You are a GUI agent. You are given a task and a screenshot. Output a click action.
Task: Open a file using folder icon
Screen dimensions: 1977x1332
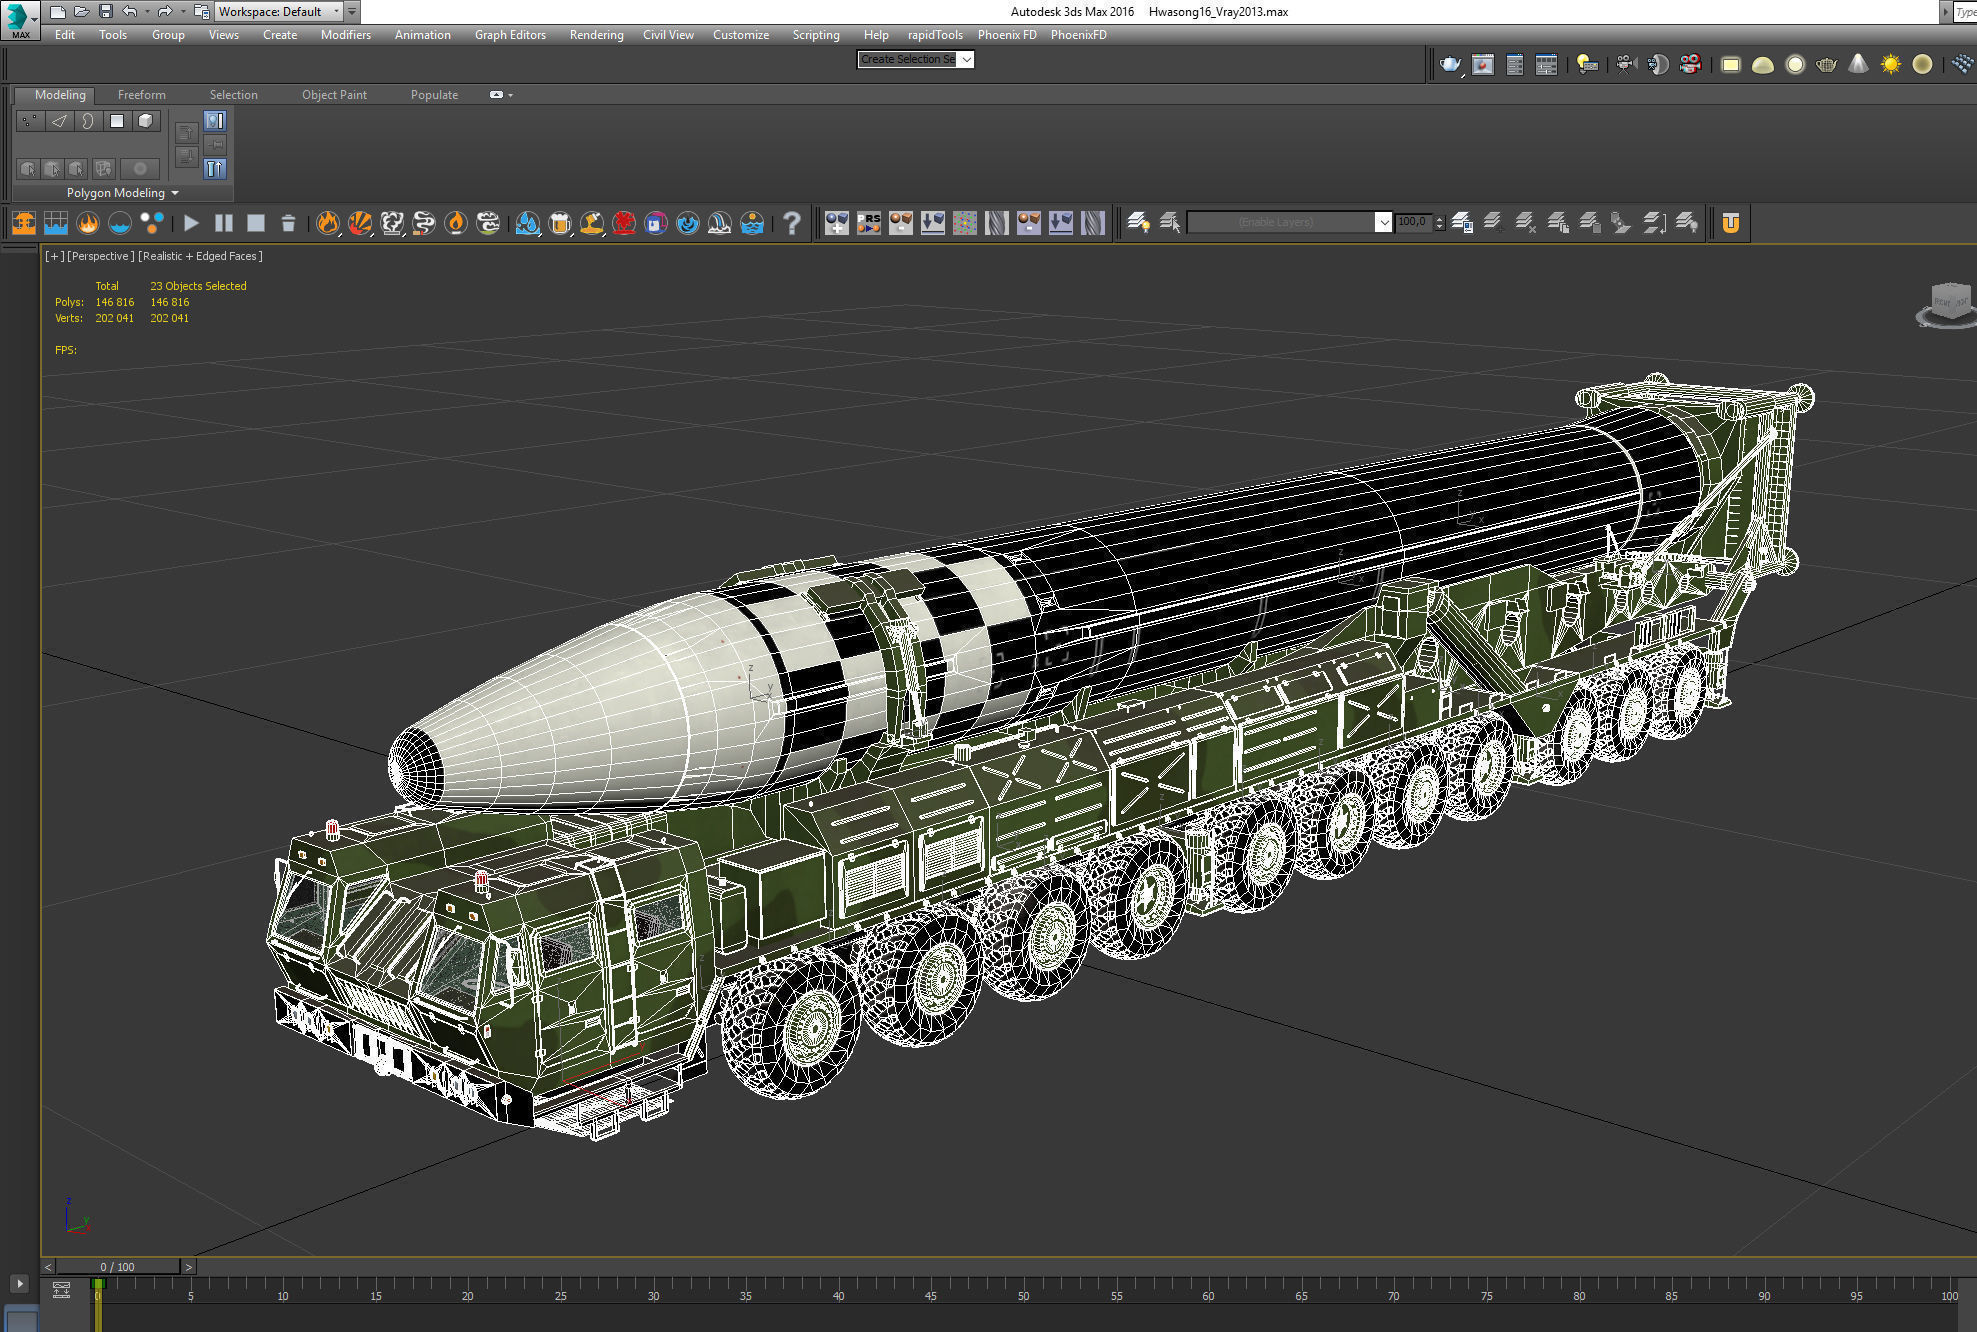81,12
